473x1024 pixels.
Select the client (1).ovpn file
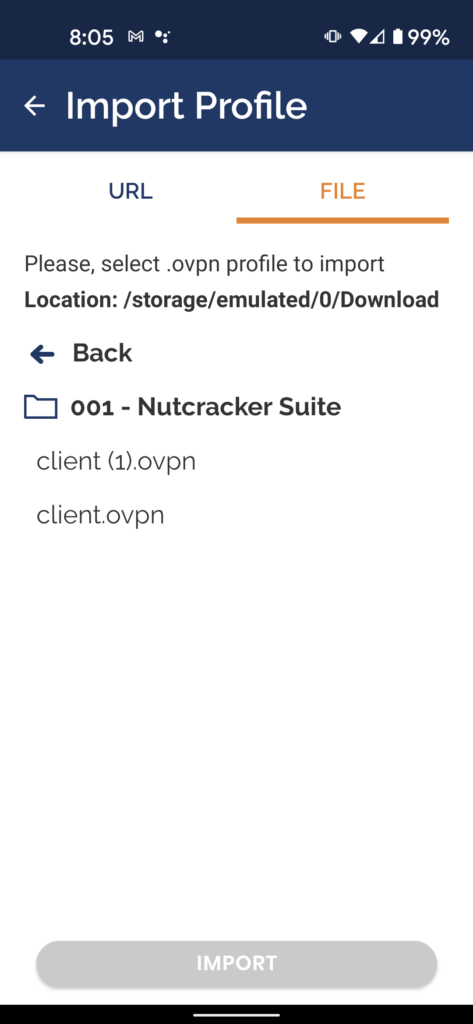(116, 462)
